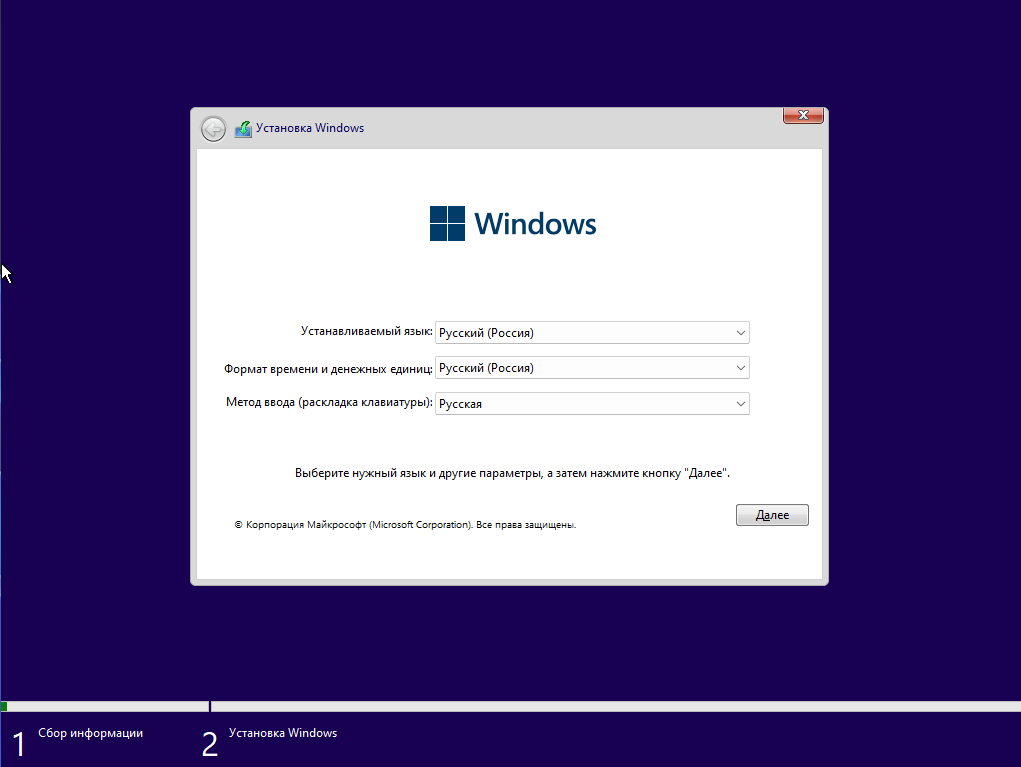Select the Установка Windows step at bottom
Viewport: 1021px width, 767px height.
click(x=283, y=733)
